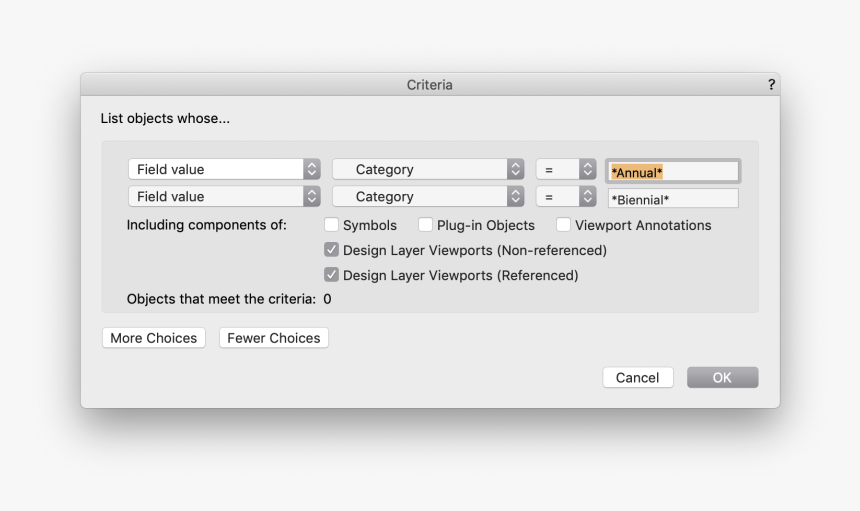This screenshot has height=511, width=860.
Task: Enable the Plug-in Objects checkbox
Action: (426, 225)
